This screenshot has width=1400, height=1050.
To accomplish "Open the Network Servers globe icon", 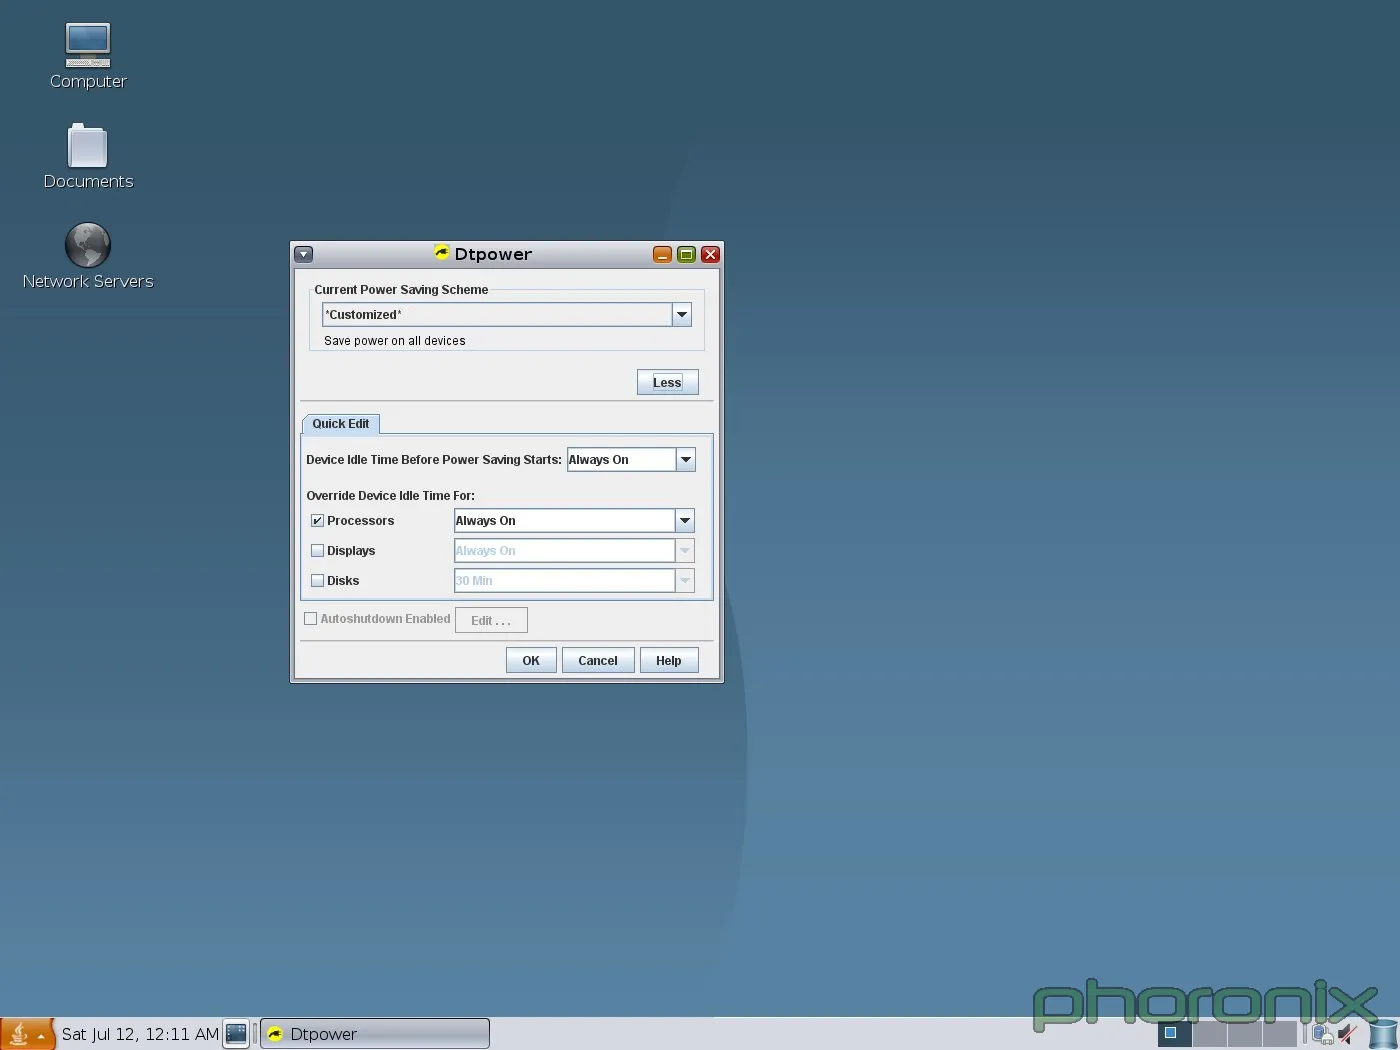I will pos(88,245).
